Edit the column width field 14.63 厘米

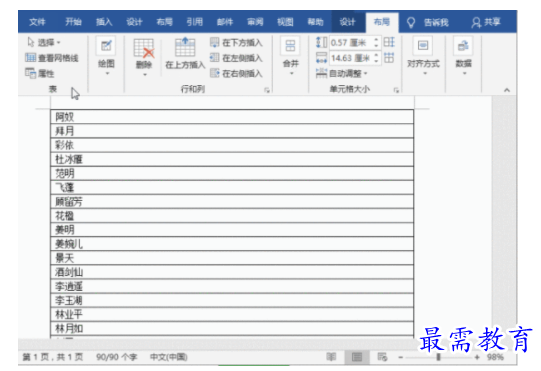click(350, 58)
